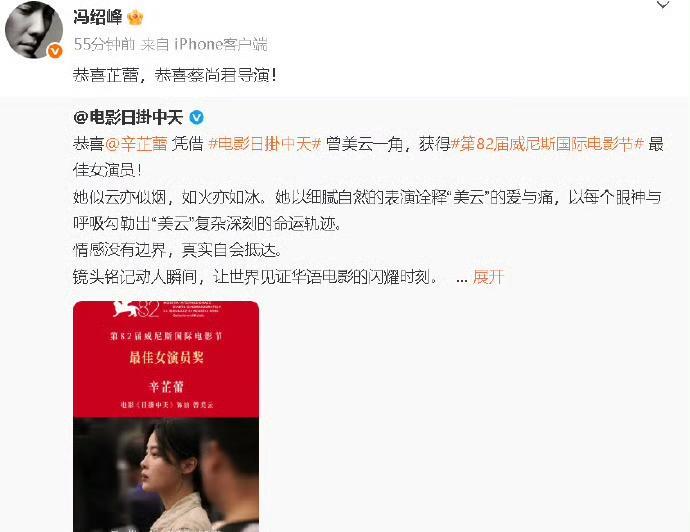Open the 冯绍峰 username link

coord(98,18)
